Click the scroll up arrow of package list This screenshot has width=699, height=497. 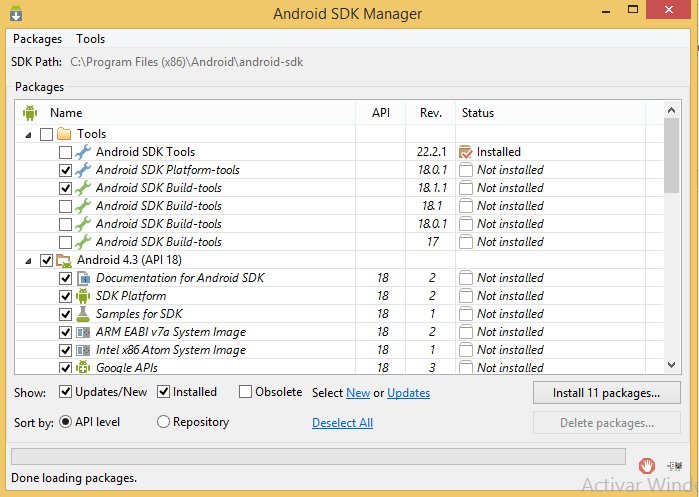[671, 110]
